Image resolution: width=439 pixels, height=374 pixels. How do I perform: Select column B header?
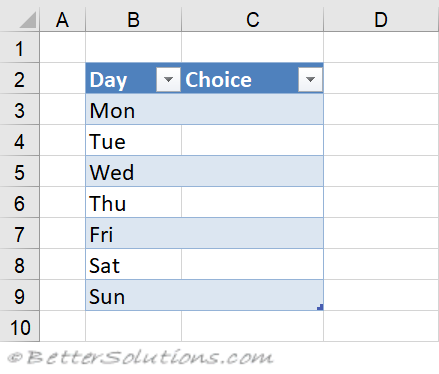133,20
